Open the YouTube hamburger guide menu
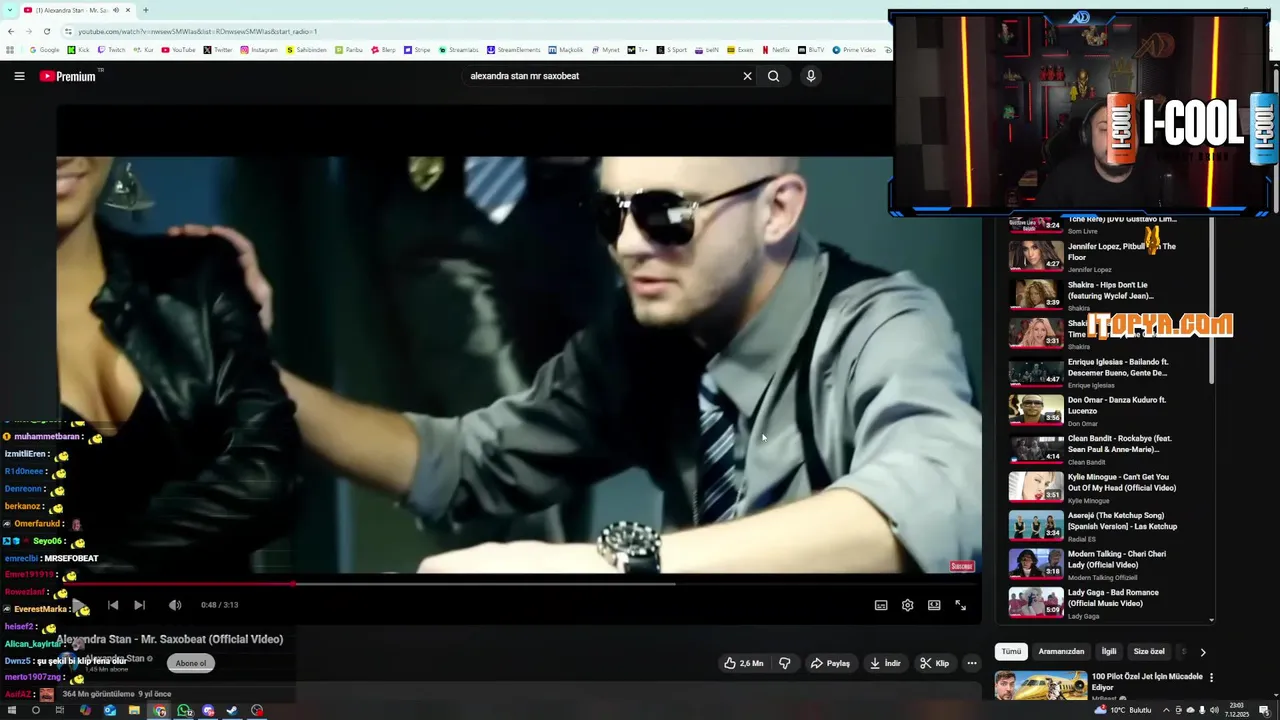The height and width of the screenshot is (720, 1280). [x=19, y=76]
